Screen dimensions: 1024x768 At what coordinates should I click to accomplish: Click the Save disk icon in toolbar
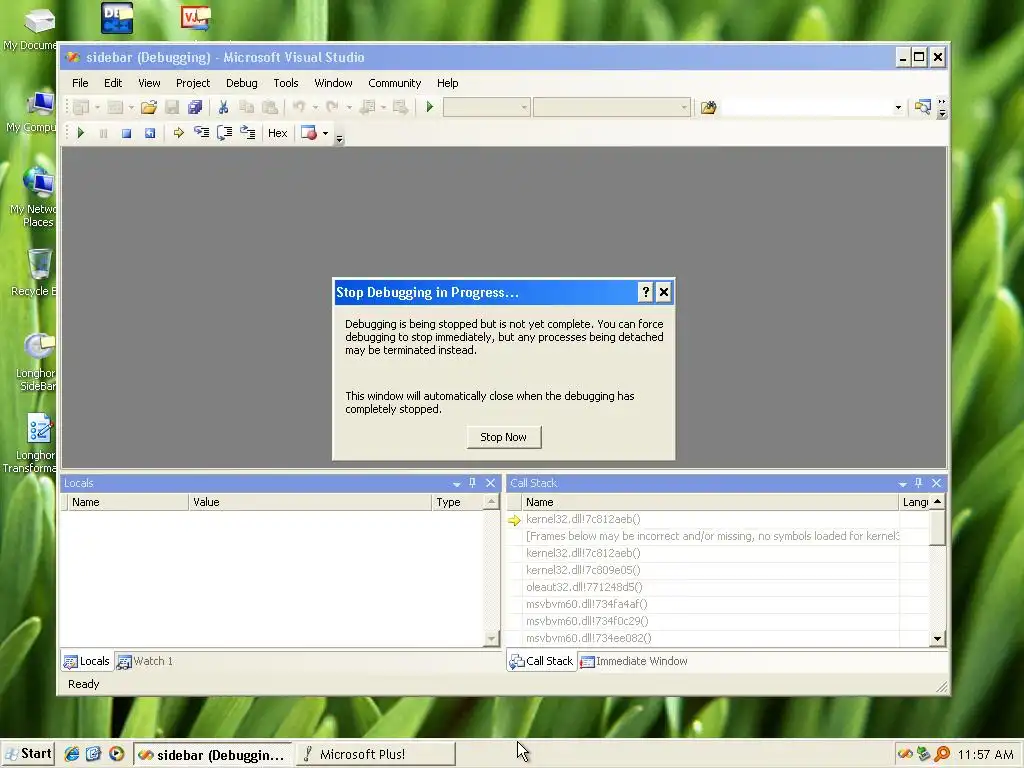(x=172, y=107)
